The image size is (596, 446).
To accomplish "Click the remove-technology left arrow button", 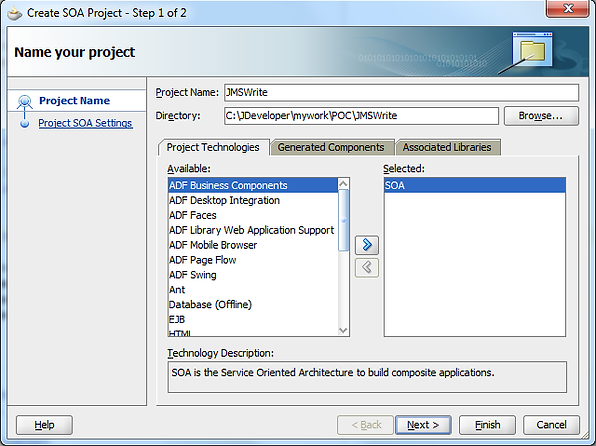I will click(367, 268).
